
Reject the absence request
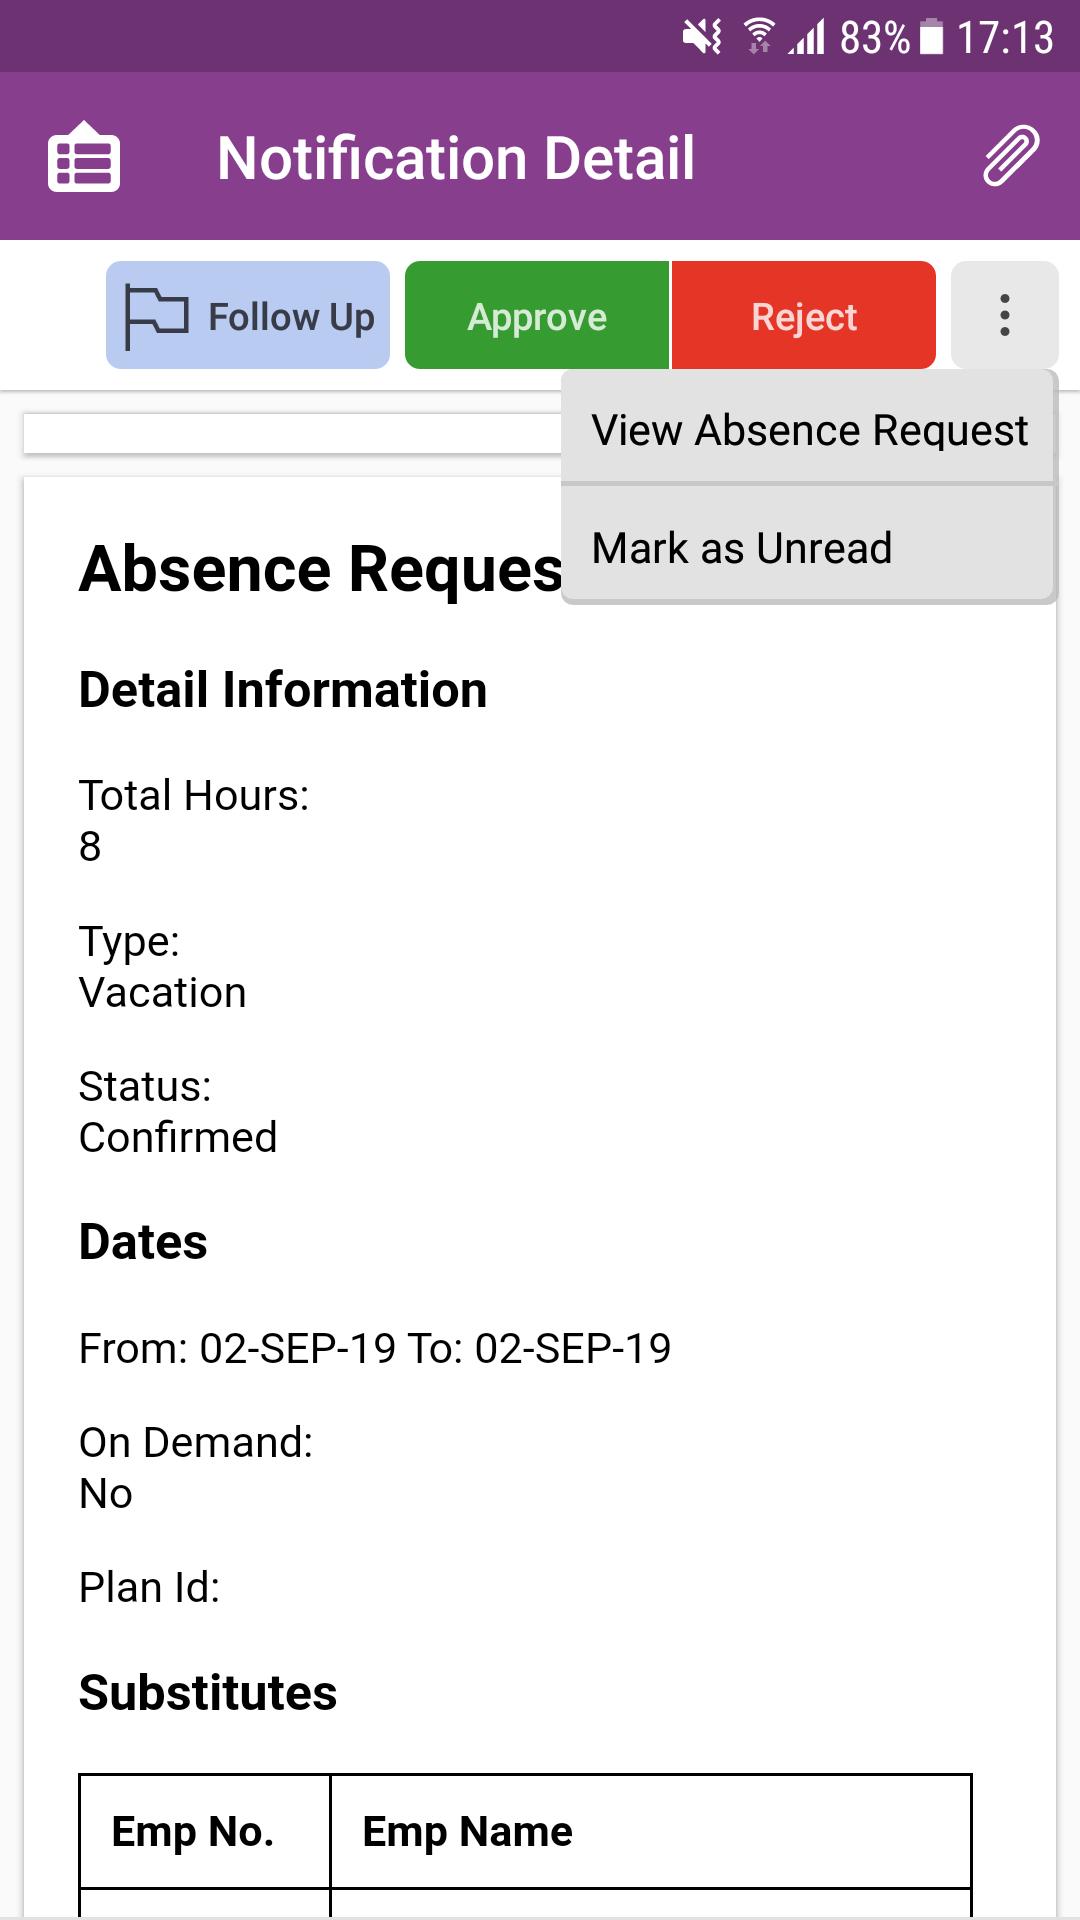click(x=804, y=315)
